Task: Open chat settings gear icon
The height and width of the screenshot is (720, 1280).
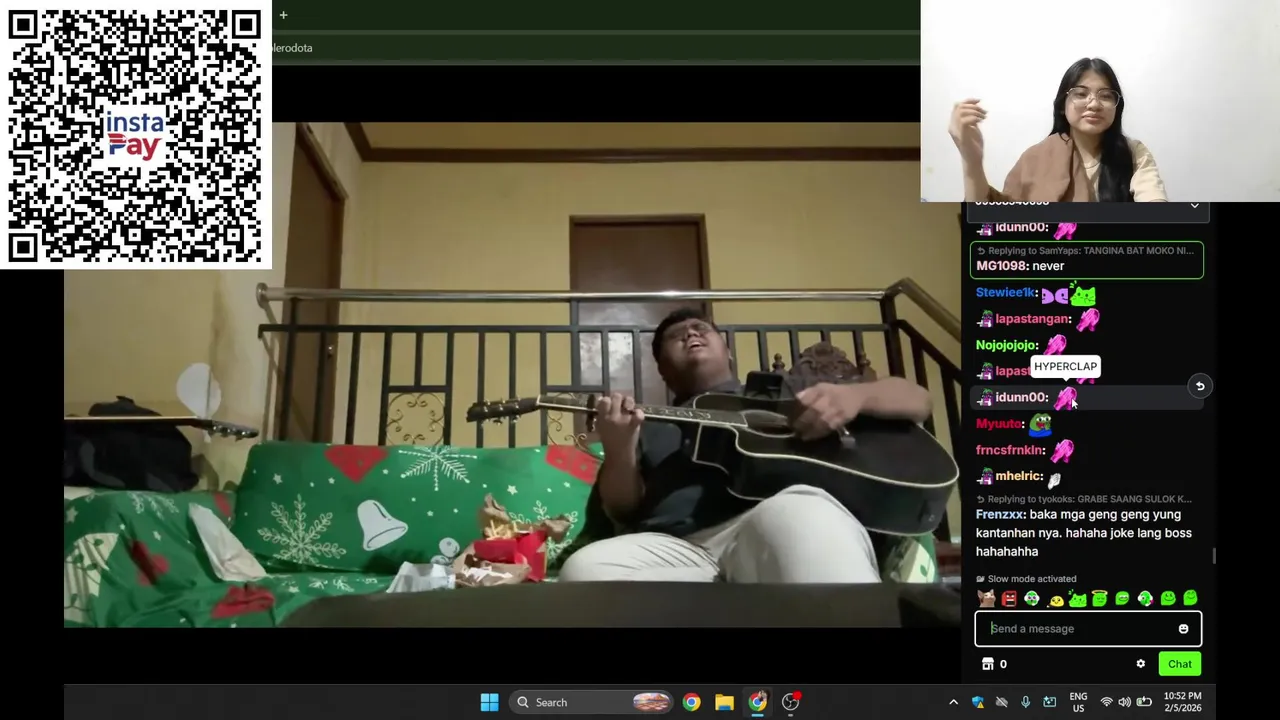Action: point(1140,664)
